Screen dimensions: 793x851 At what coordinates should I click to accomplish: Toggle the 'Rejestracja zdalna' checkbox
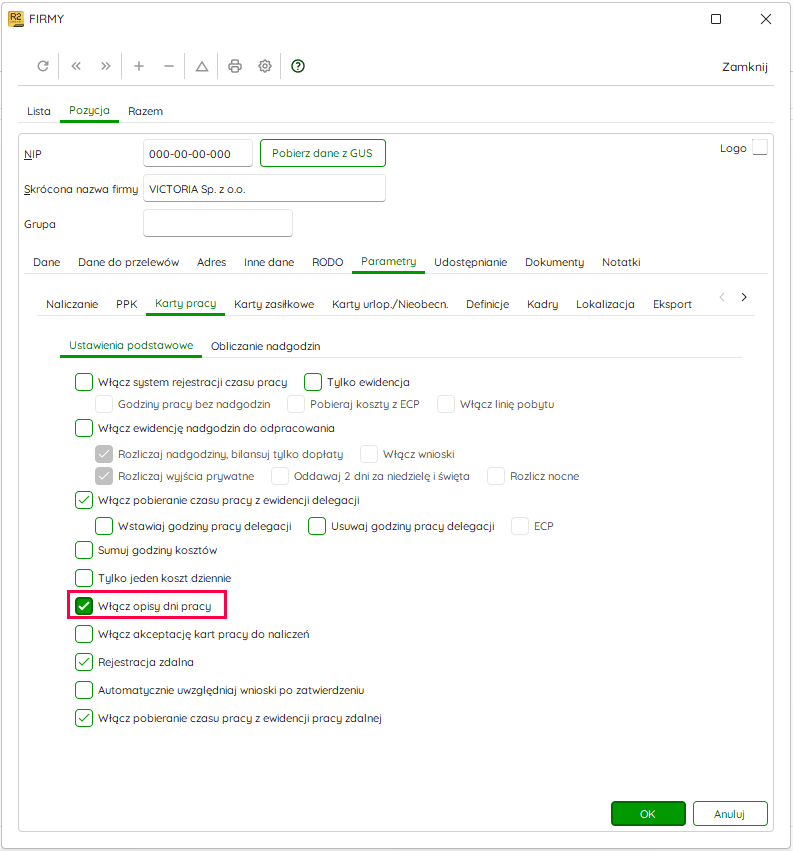pos(84,662)
